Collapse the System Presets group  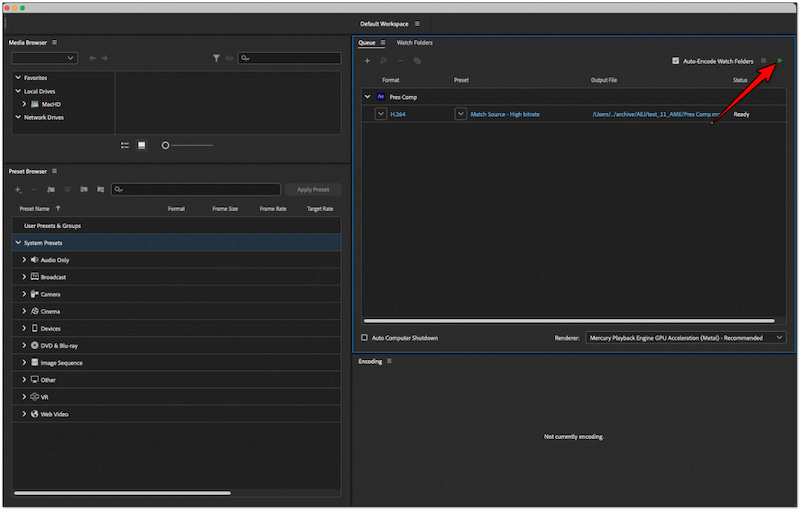coord(17,243)
